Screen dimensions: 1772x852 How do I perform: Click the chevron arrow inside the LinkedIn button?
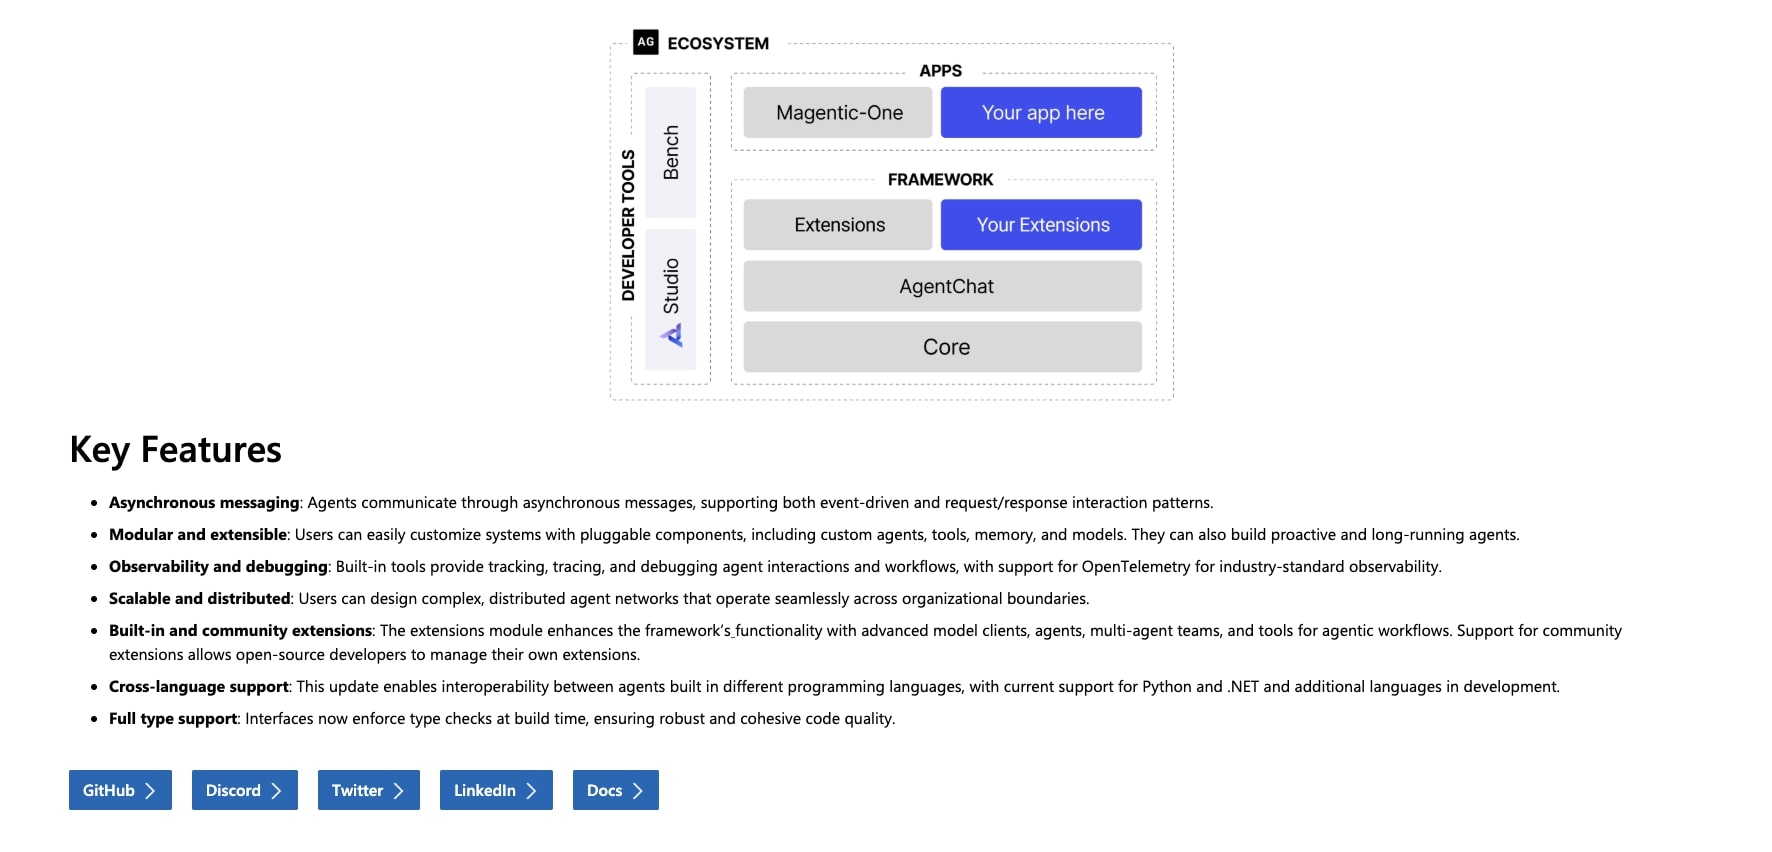[x=532, y=790]
